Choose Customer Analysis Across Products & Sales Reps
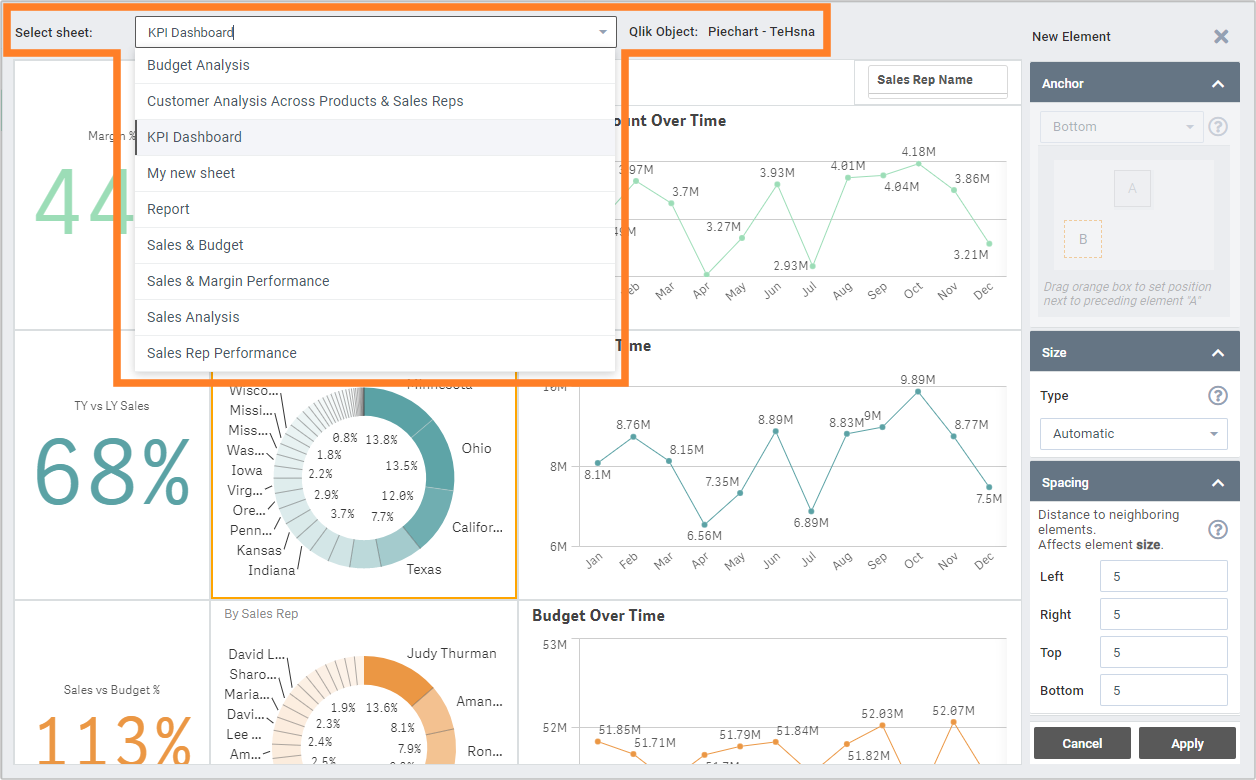1256x780 pixels. pos(375,101)
